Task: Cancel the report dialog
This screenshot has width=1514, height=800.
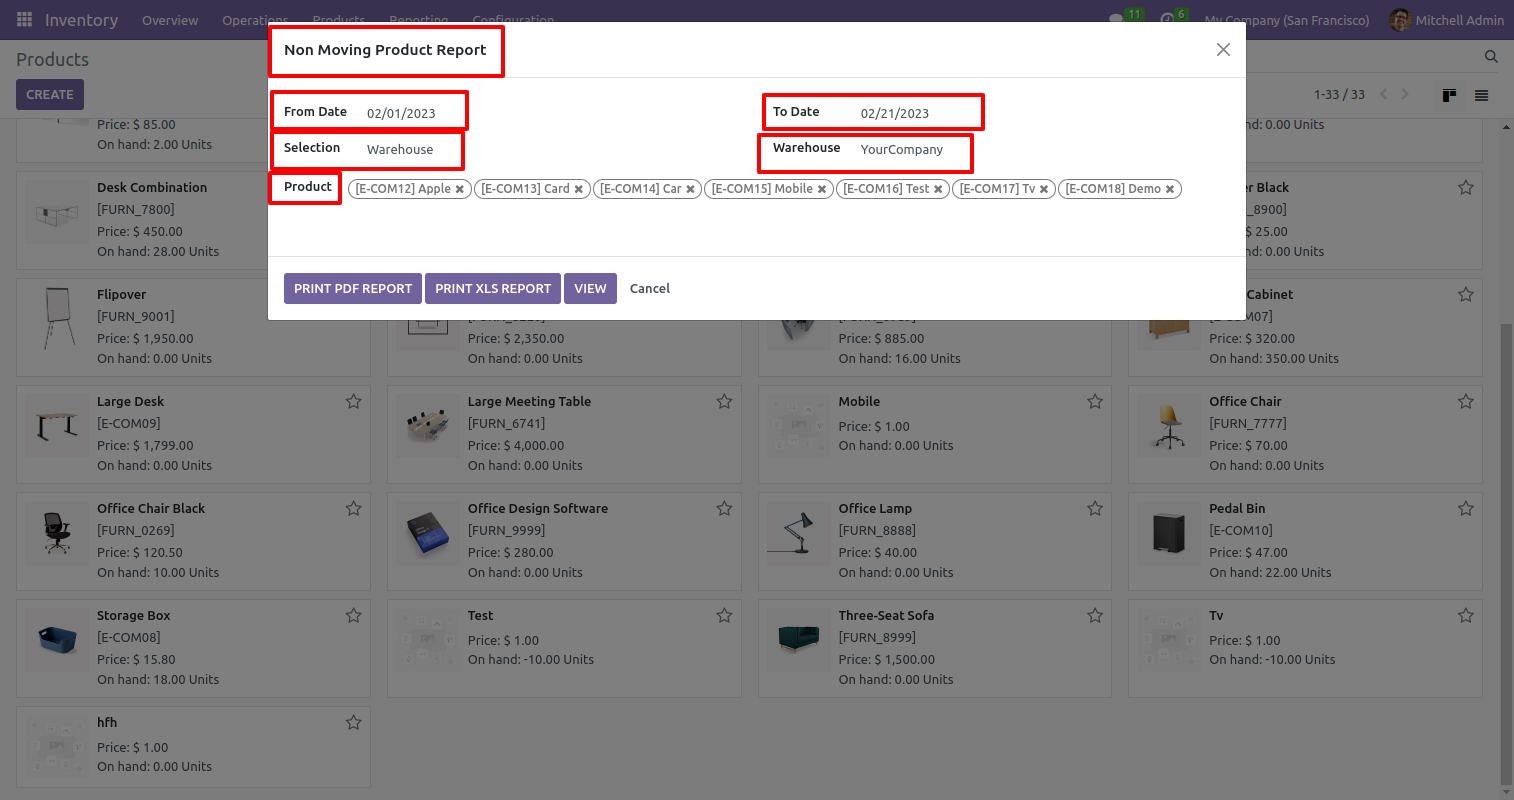Action: [650, 288]
